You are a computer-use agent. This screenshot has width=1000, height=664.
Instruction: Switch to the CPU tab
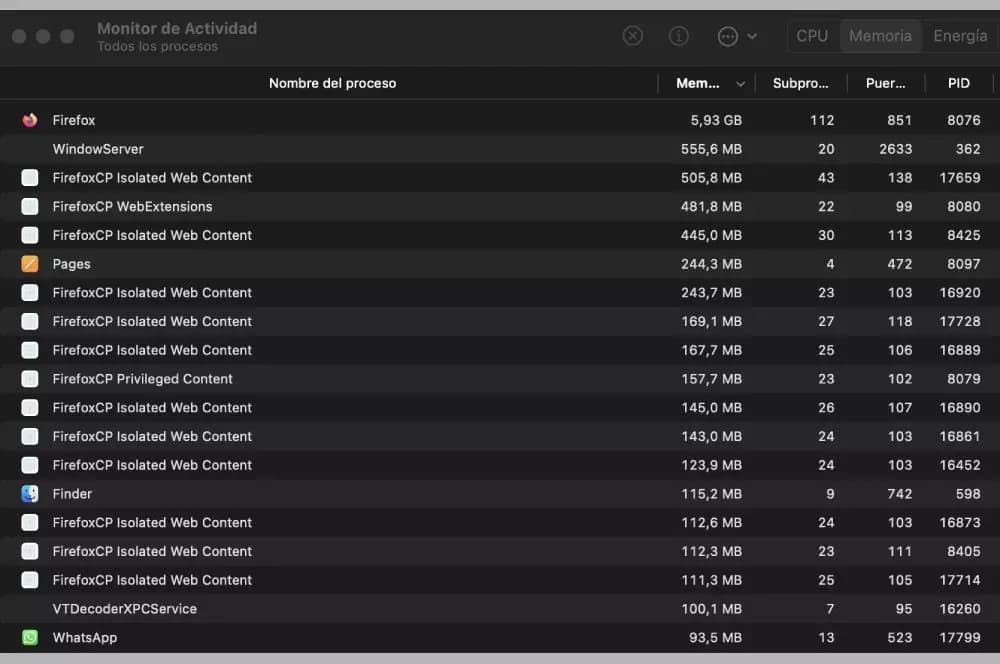812,36
